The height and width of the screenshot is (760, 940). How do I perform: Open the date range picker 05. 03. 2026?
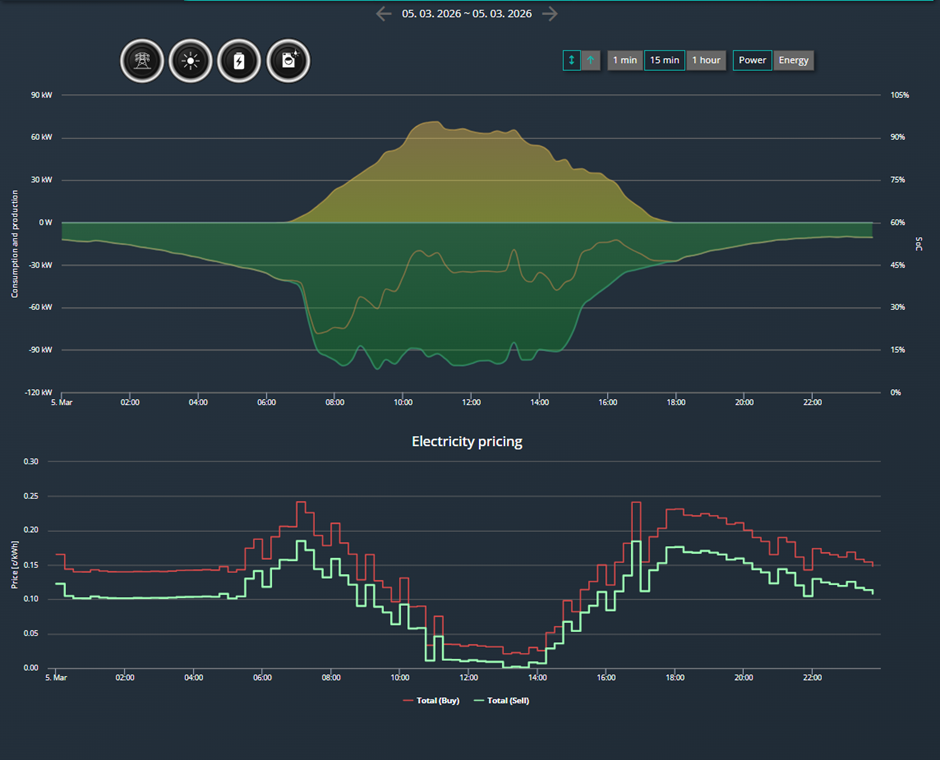466,13
